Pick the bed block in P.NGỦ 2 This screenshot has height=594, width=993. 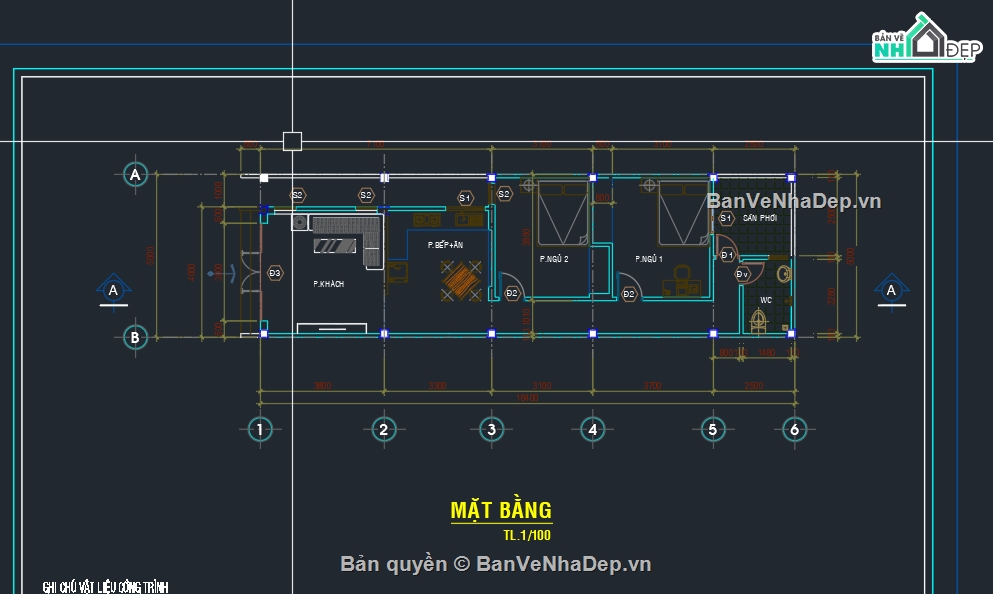pyautogui.click(x=562, y=213)
